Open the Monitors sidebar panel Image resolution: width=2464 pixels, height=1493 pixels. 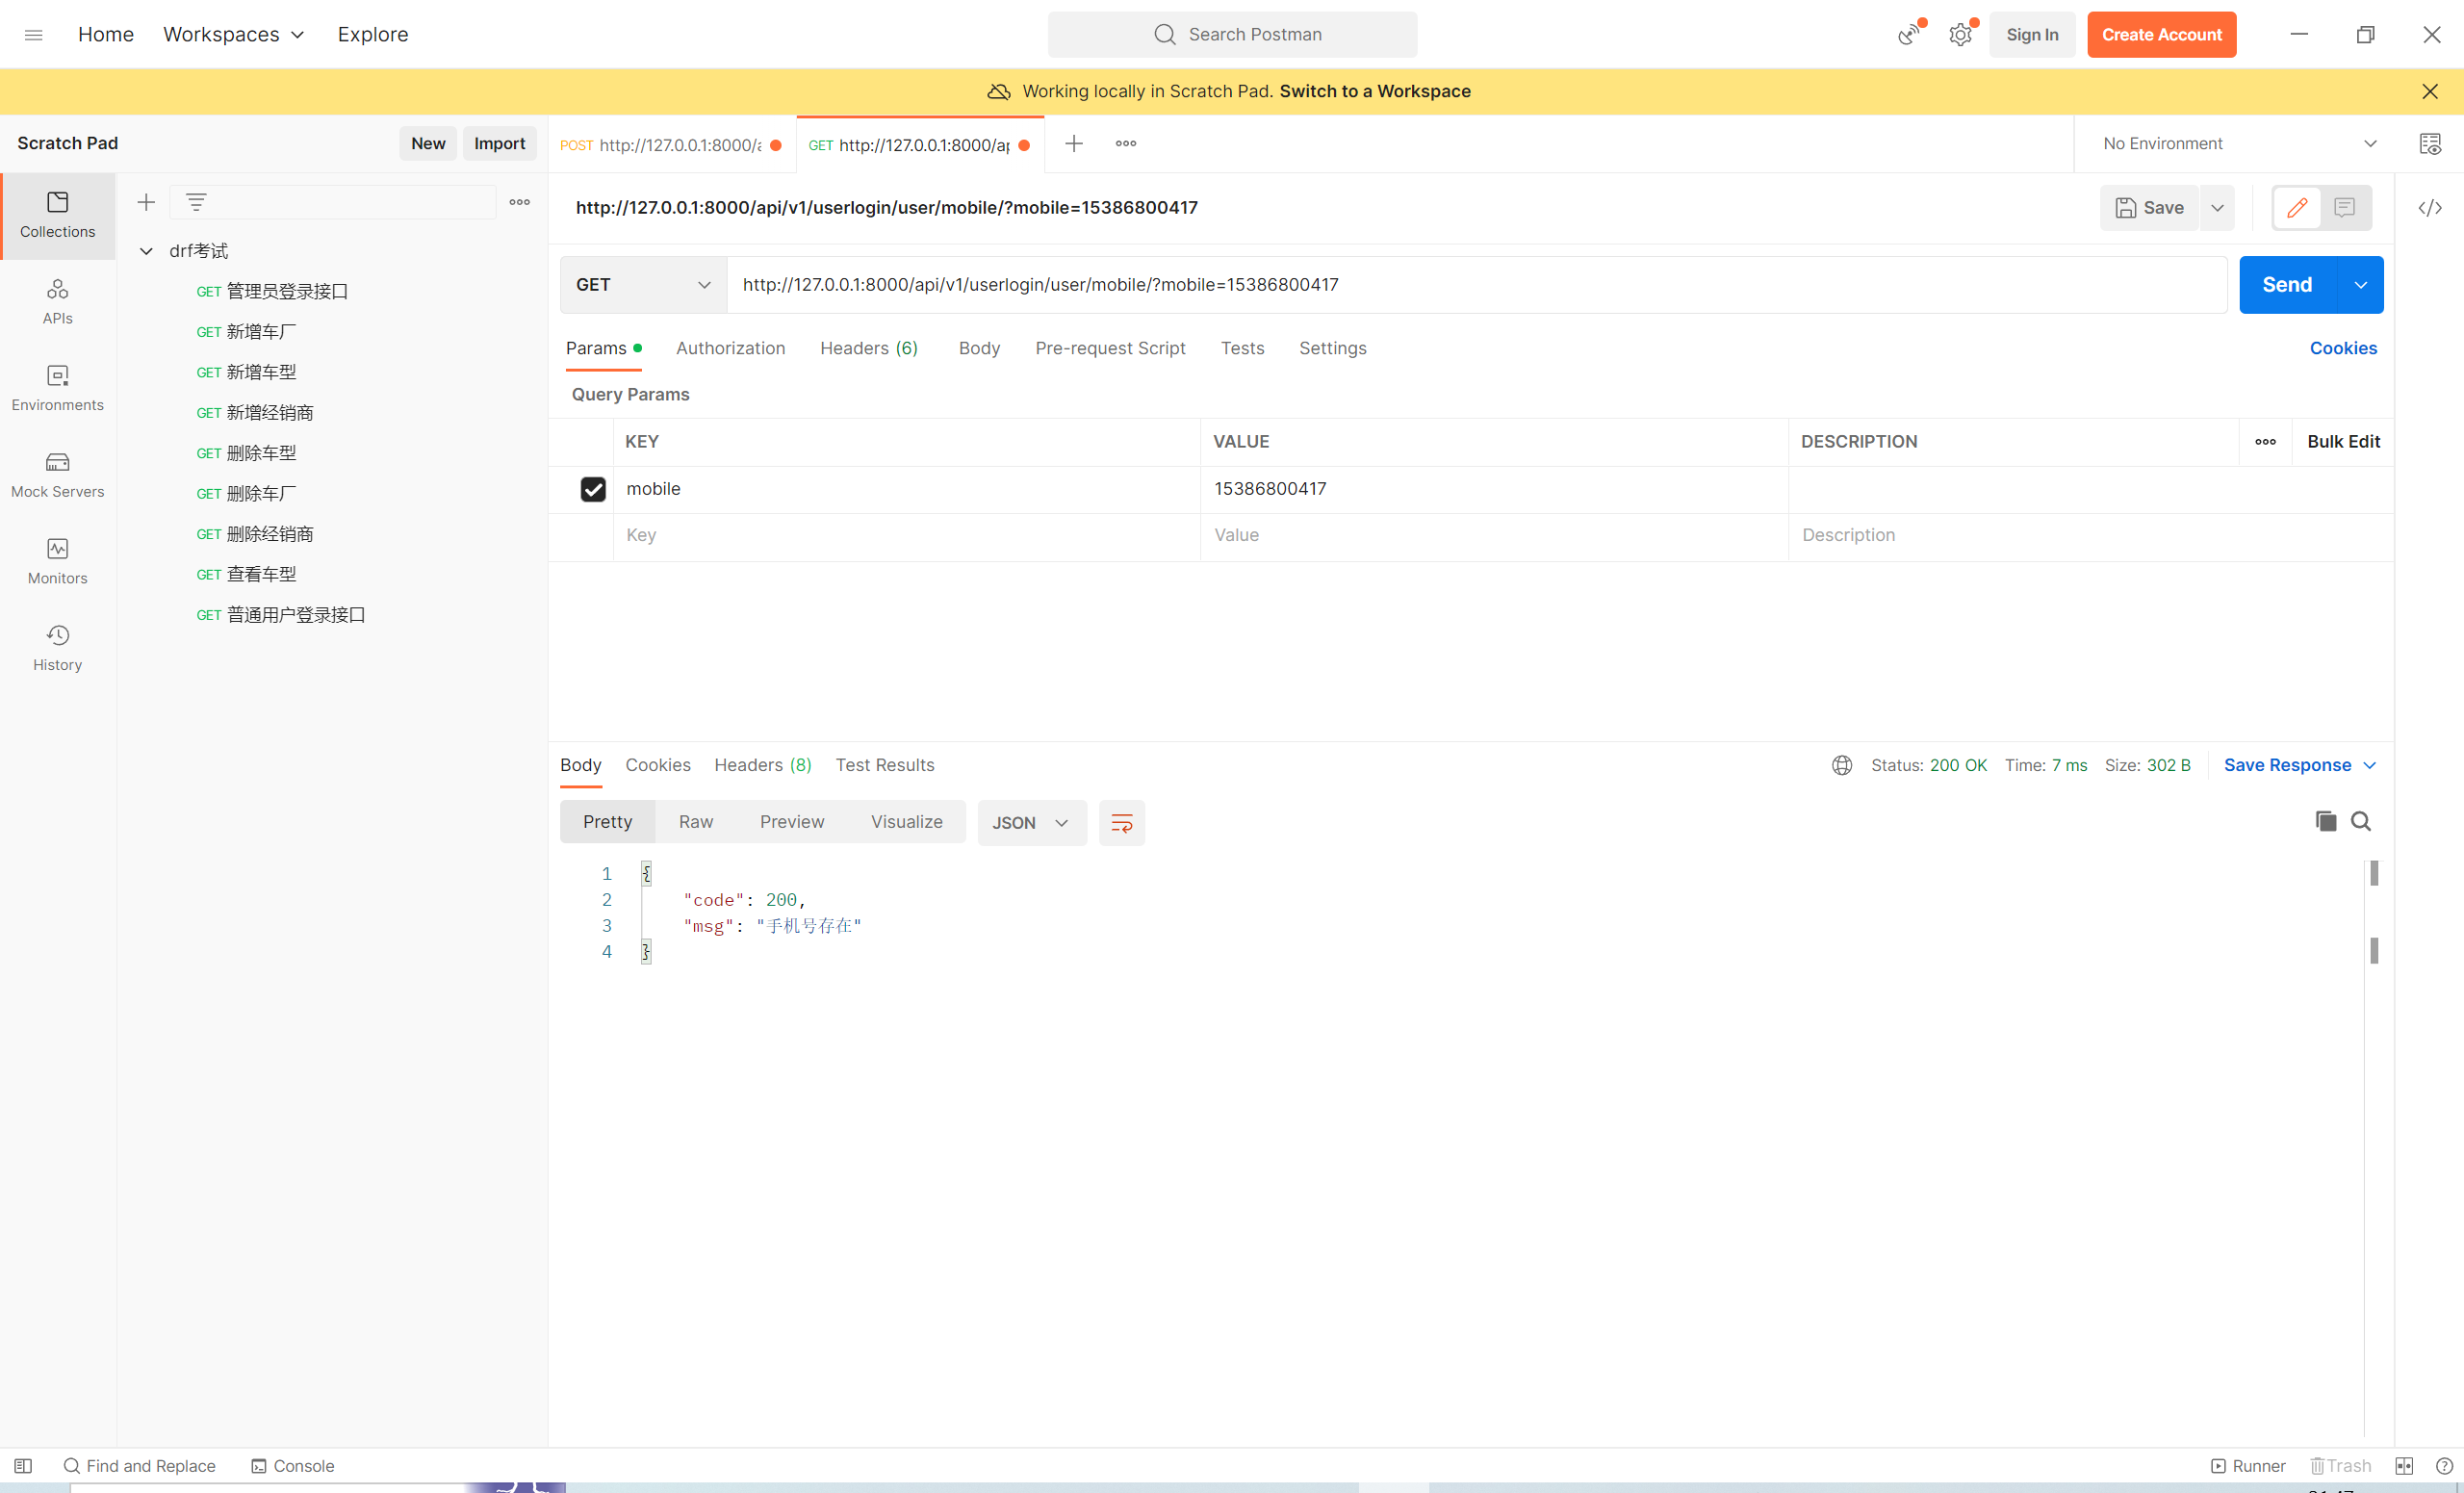point(57,561)
